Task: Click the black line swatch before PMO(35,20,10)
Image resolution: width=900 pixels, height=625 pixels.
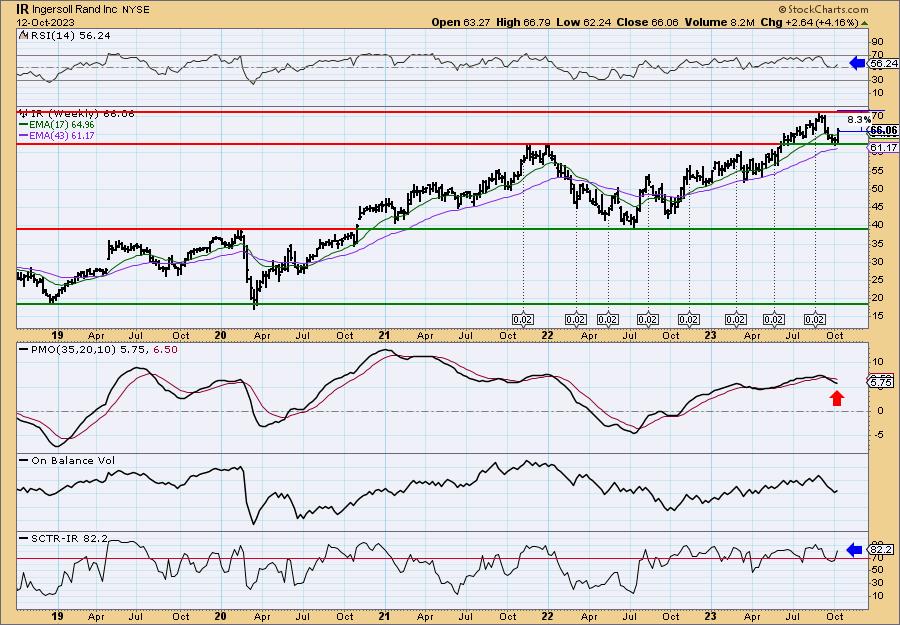Action: coord(24,349)
